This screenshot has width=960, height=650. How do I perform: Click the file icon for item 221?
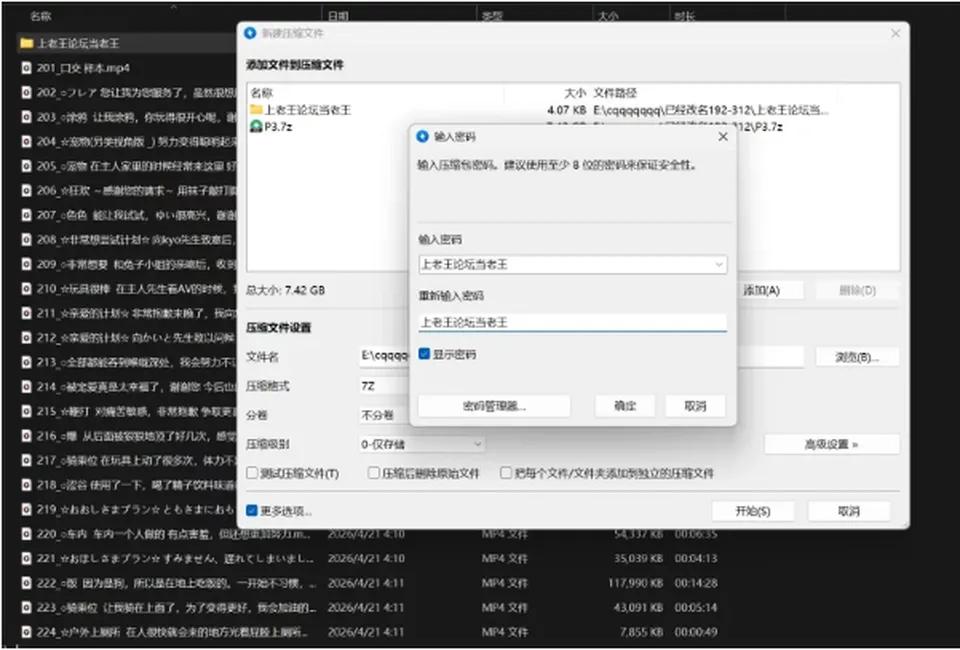tap(26, 558)
